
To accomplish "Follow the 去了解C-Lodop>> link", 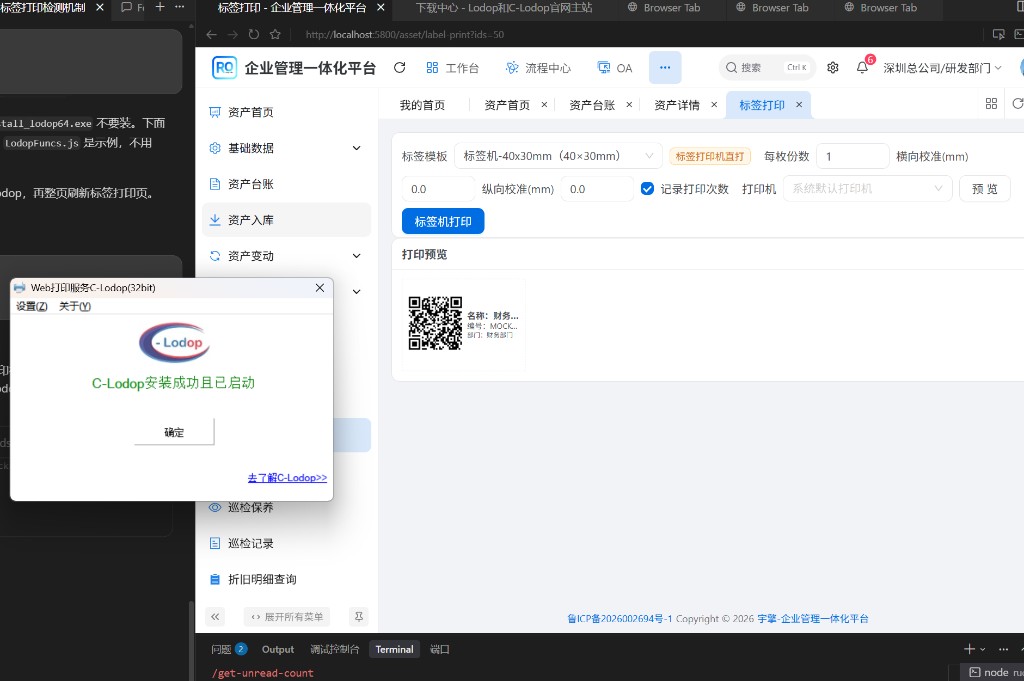I will (x=287, y=478).
